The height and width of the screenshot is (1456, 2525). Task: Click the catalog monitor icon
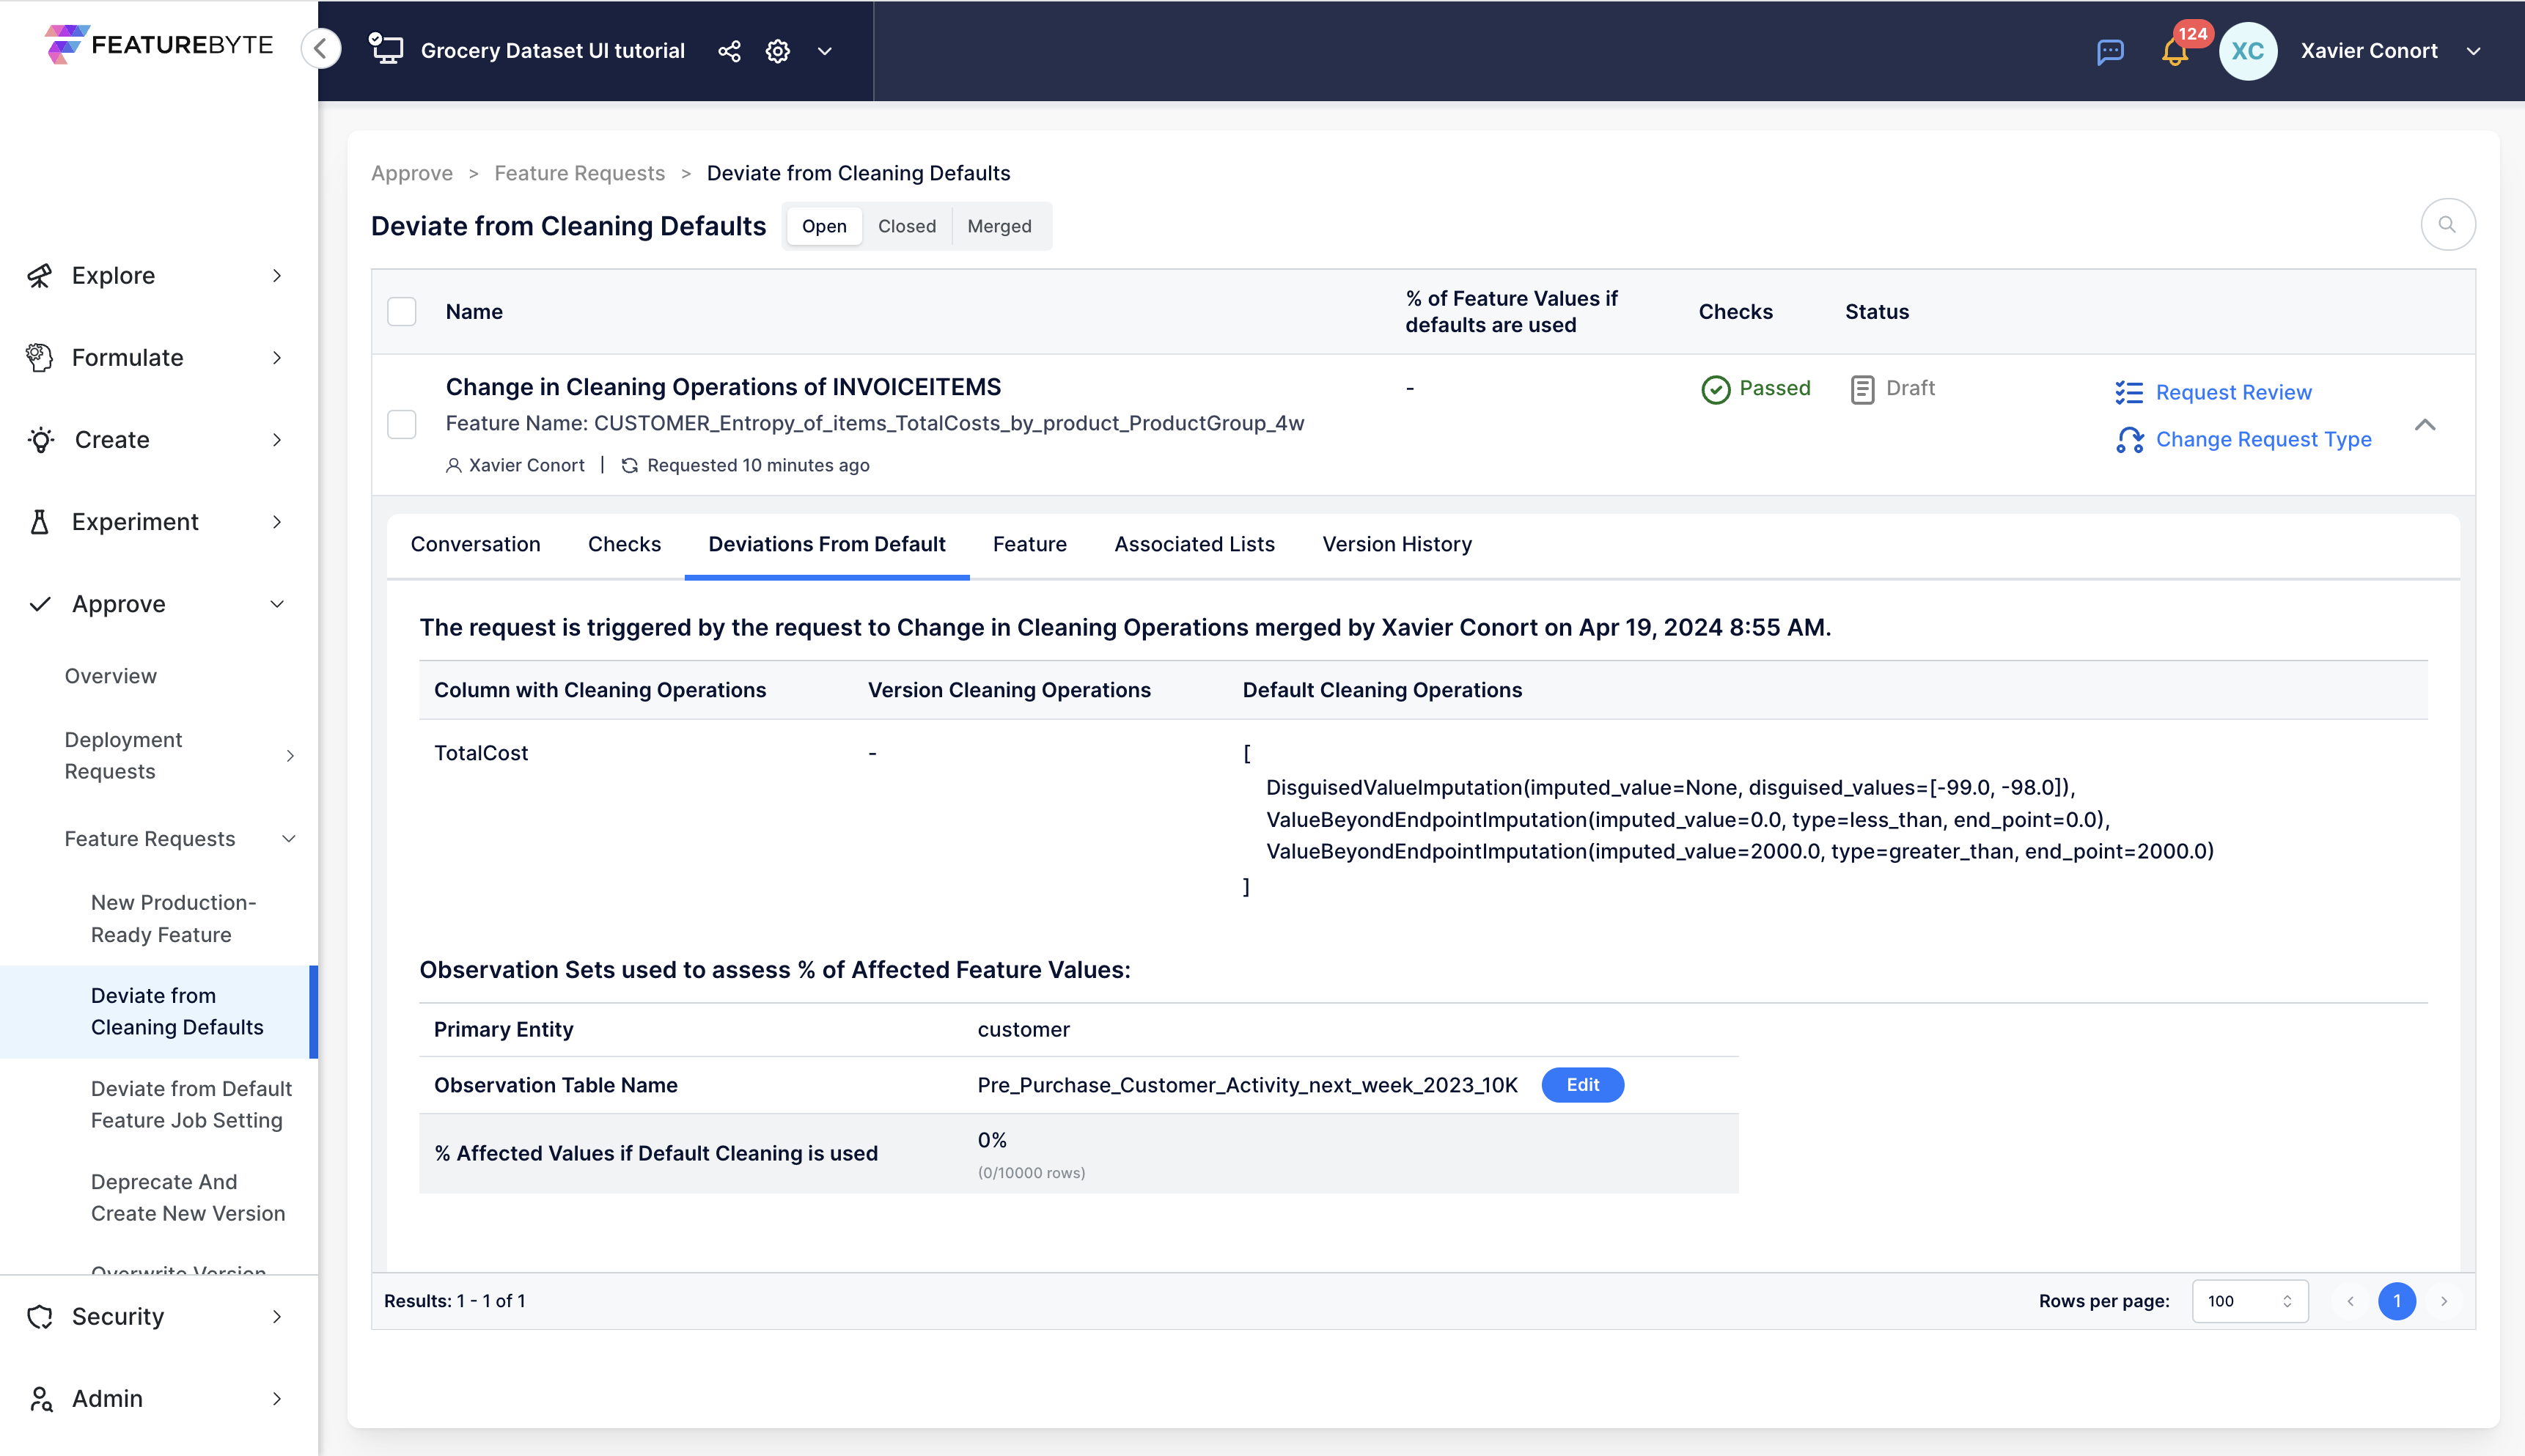click(x=386, y=49)
